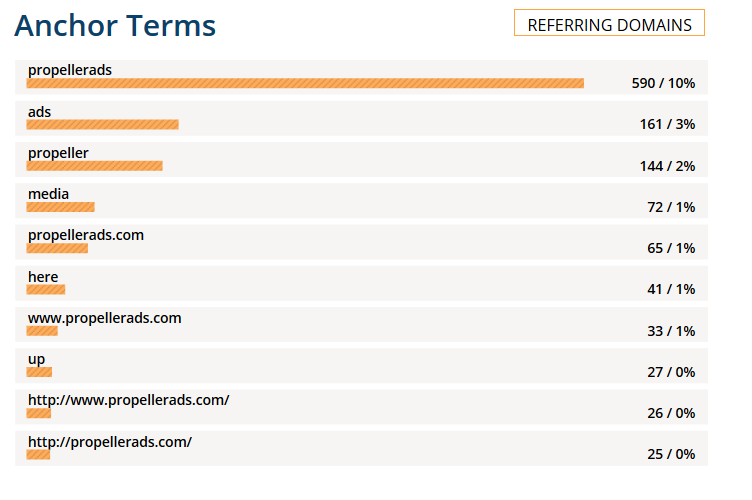Click the orange bar under propeller
Image resolution: width=752 pixels, height=500 pixels.
point(94,166)
